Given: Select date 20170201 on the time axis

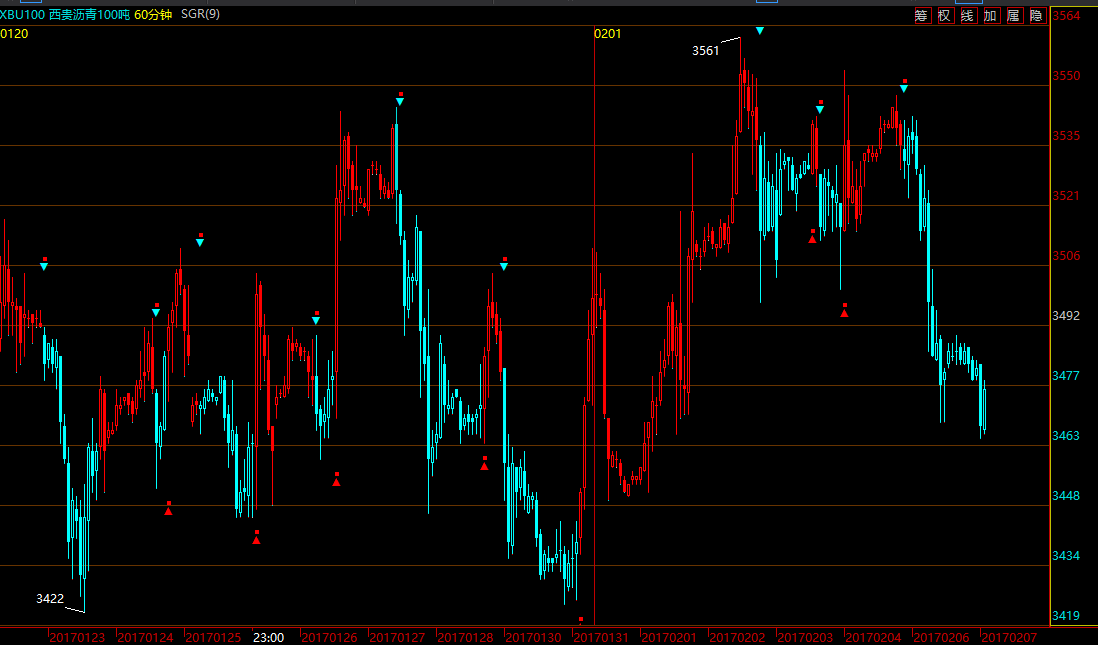Looking at the screenshot, I should coord(669,637).
